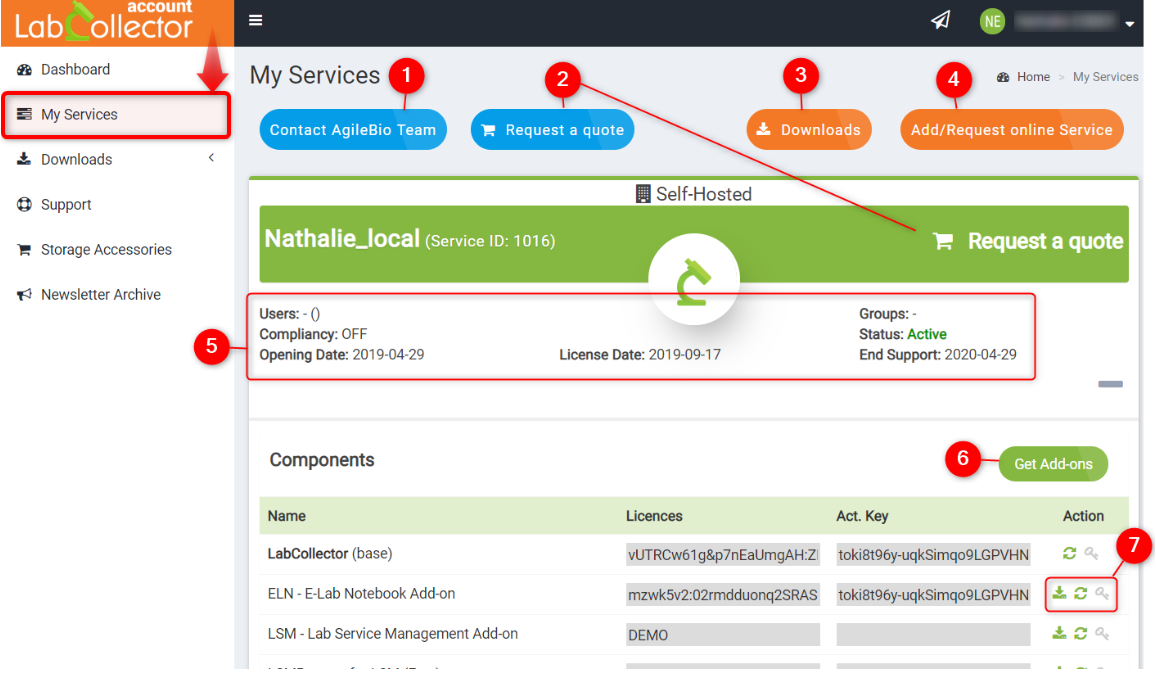Open the paper plane messages icon
The width and height of the screenshot is (1156, 674).
click(940, 21)
